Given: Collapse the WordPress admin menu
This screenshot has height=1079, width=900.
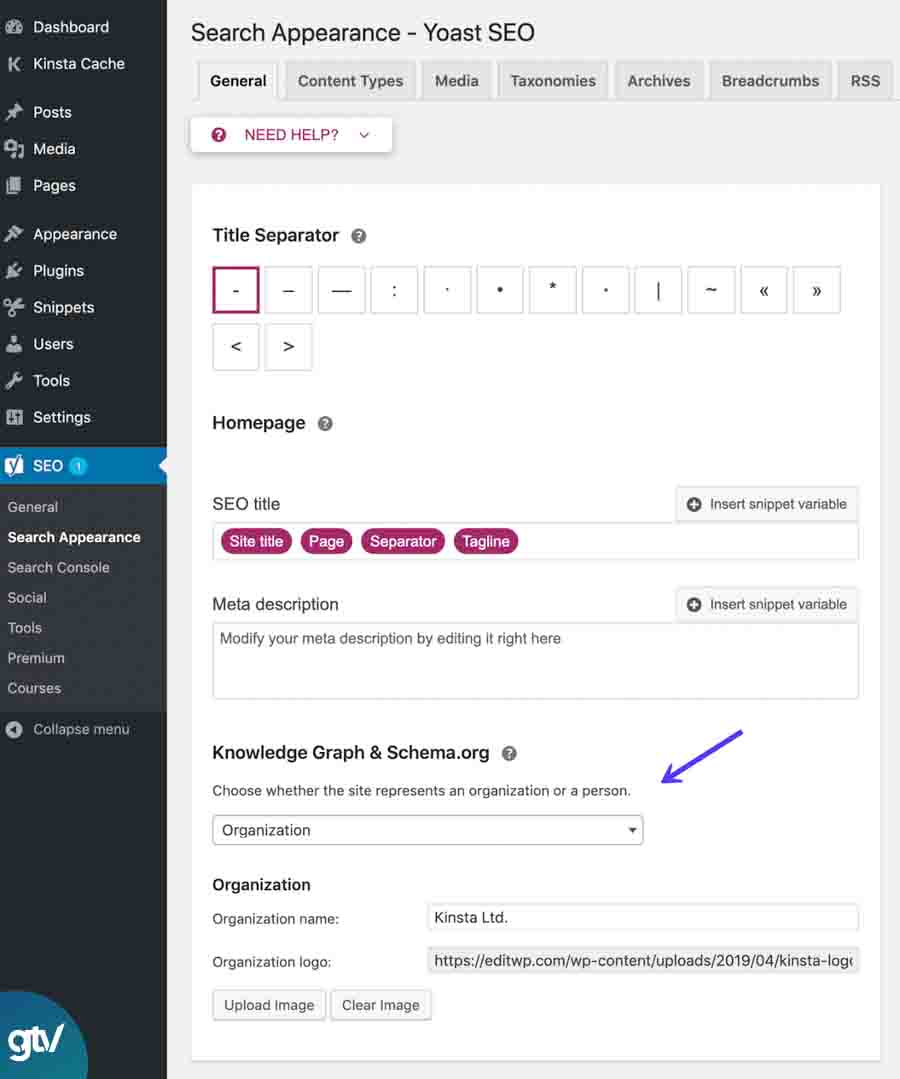Looking at the screenshot, I should click(70, 729).
